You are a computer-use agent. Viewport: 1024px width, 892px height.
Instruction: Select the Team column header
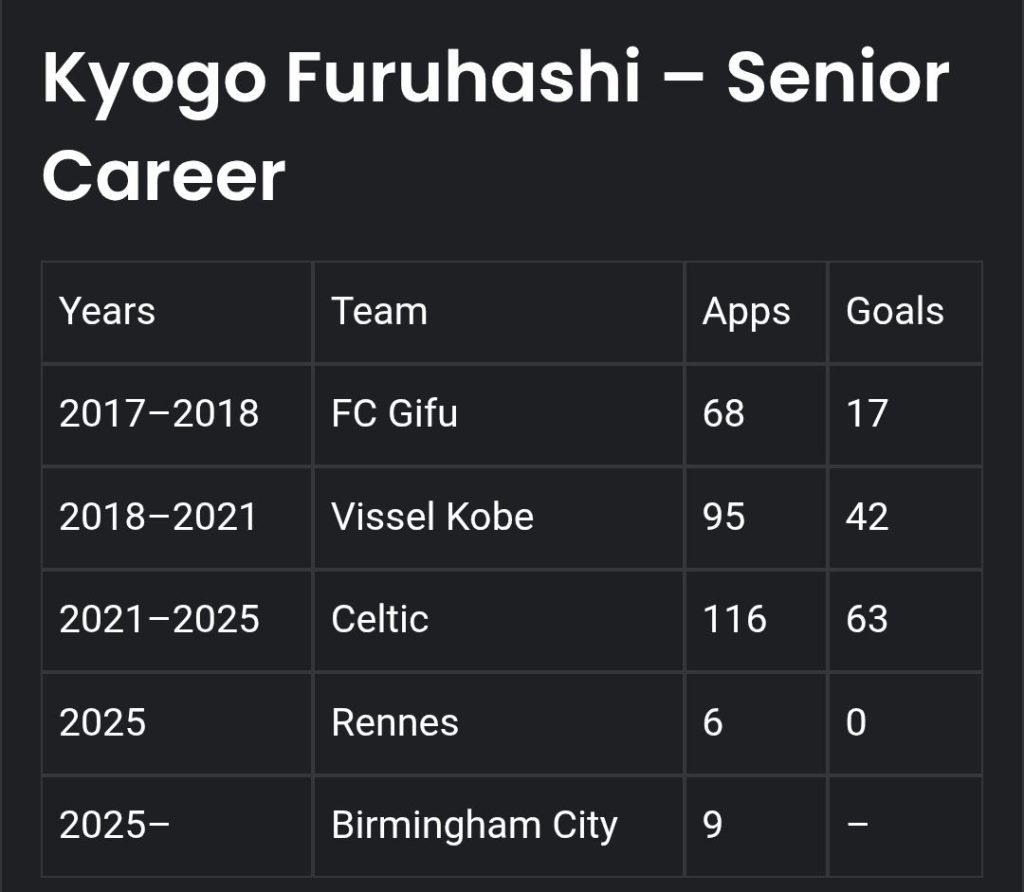coord(499,312)
